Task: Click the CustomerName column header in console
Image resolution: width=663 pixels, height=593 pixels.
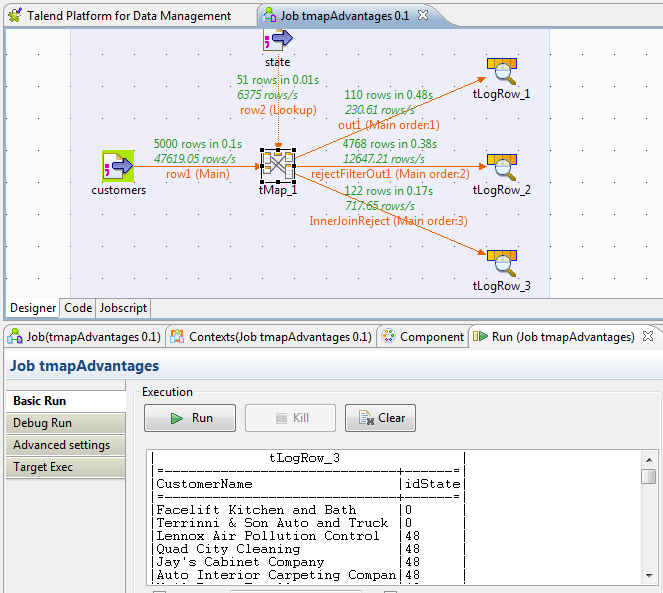Action: click(204, 483)
